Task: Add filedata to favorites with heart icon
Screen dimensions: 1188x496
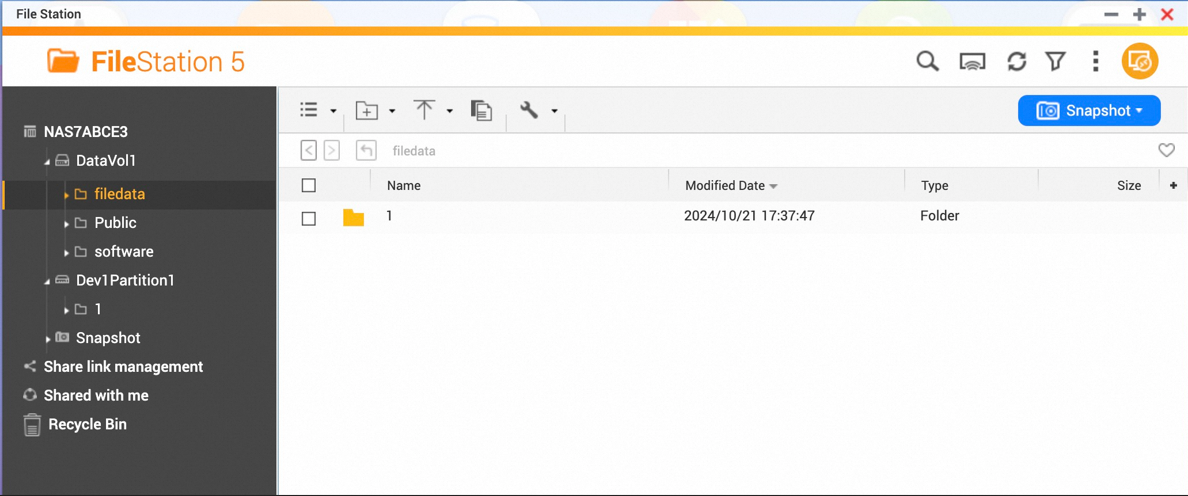Action: (1167, 151)
